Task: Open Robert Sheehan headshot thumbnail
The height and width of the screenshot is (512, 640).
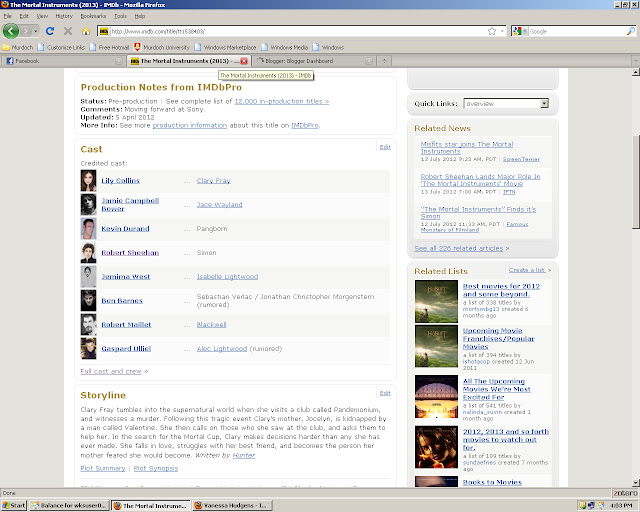Action: click(88, 253)
